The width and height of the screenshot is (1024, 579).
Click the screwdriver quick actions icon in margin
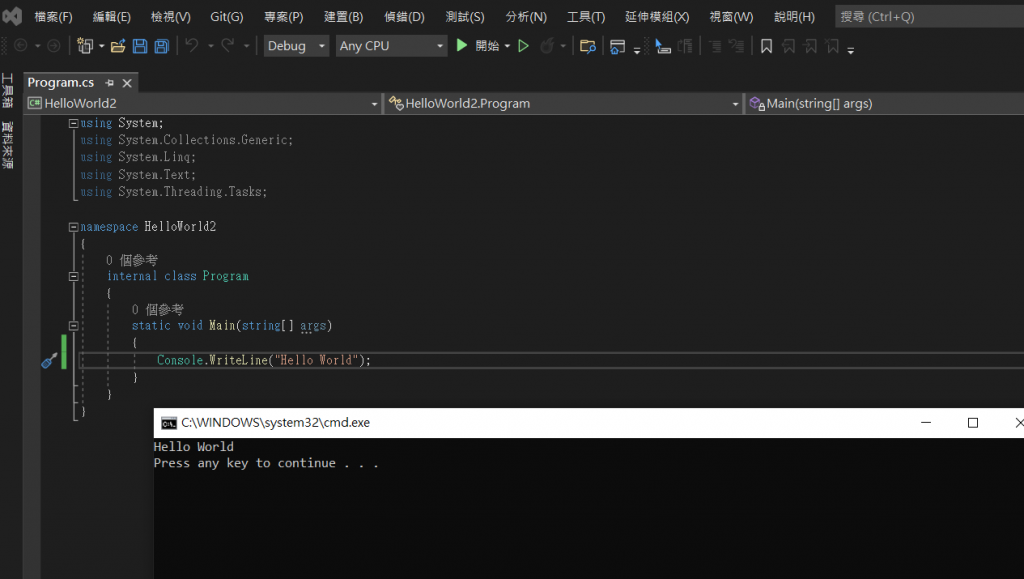pos(49,360)
